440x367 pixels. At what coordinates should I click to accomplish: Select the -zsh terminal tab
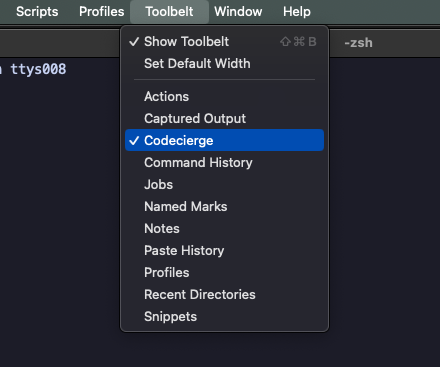coord(358,43)
